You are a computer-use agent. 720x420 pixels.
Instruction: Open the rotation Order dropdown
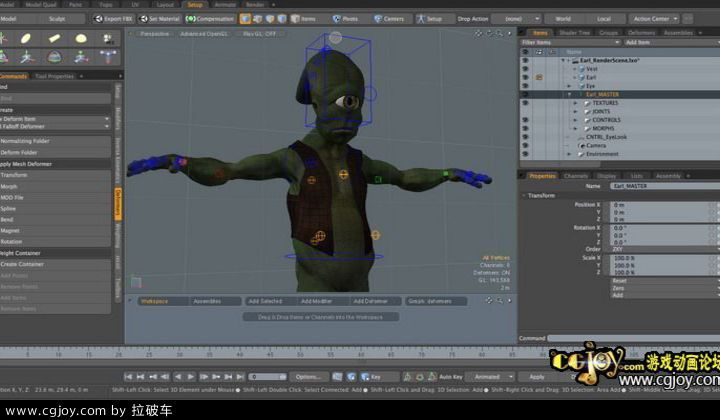(x=665, y=249)
